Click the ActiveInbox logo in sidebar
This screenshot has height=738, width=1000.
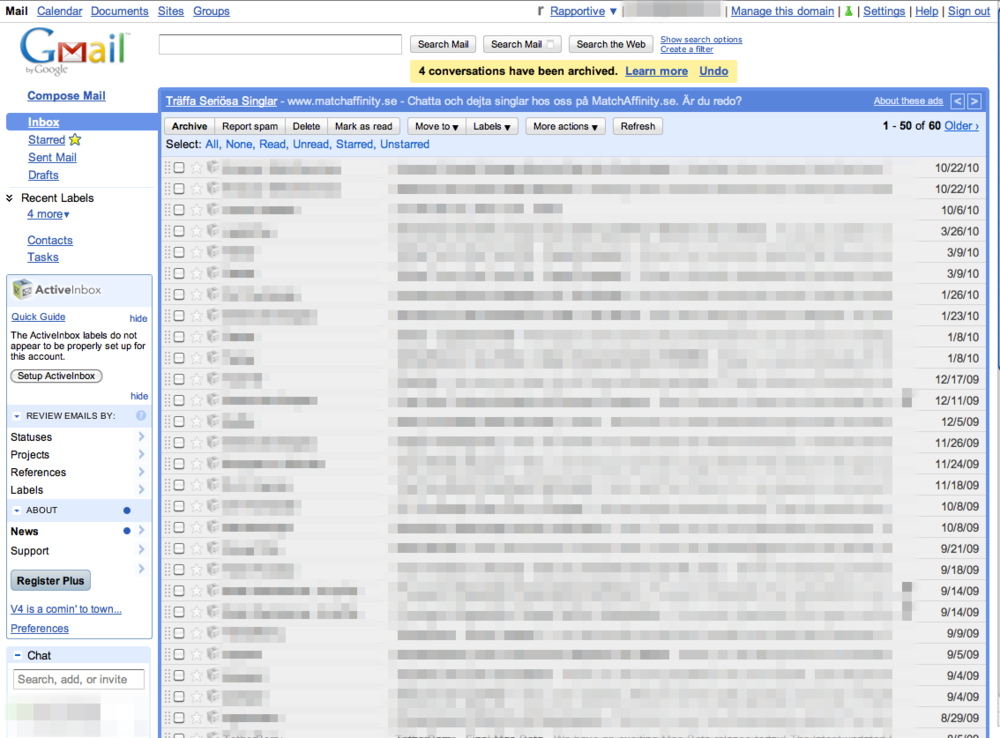[x=57, y=289]
